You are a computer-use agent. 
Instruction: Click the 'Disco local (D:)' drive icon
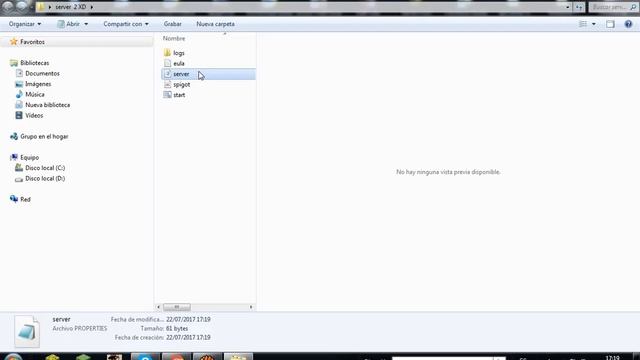click(19, 178)
